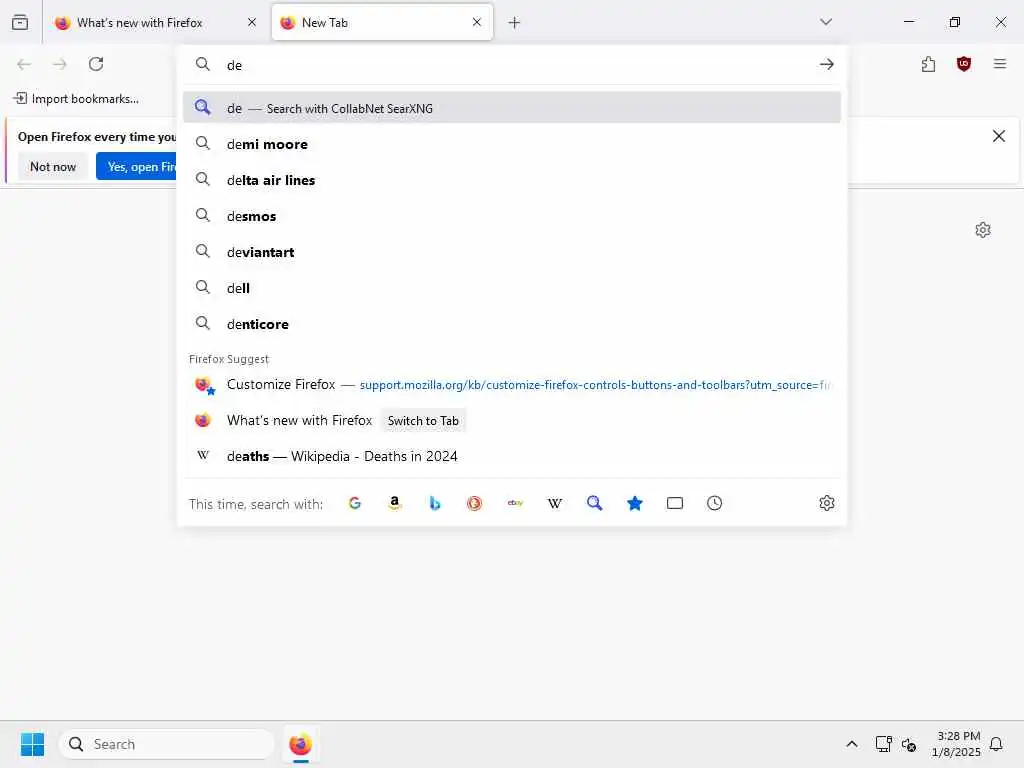
Task: Search this time with CollabNet SearXNG magnifier
Action: tap(594, 503)
